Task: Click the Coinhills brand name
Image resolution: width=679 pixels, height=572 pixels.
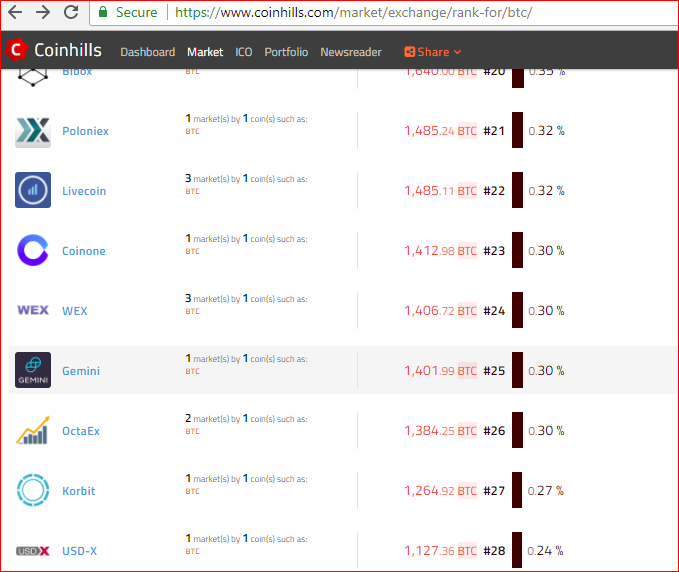Action: [68, 50]
